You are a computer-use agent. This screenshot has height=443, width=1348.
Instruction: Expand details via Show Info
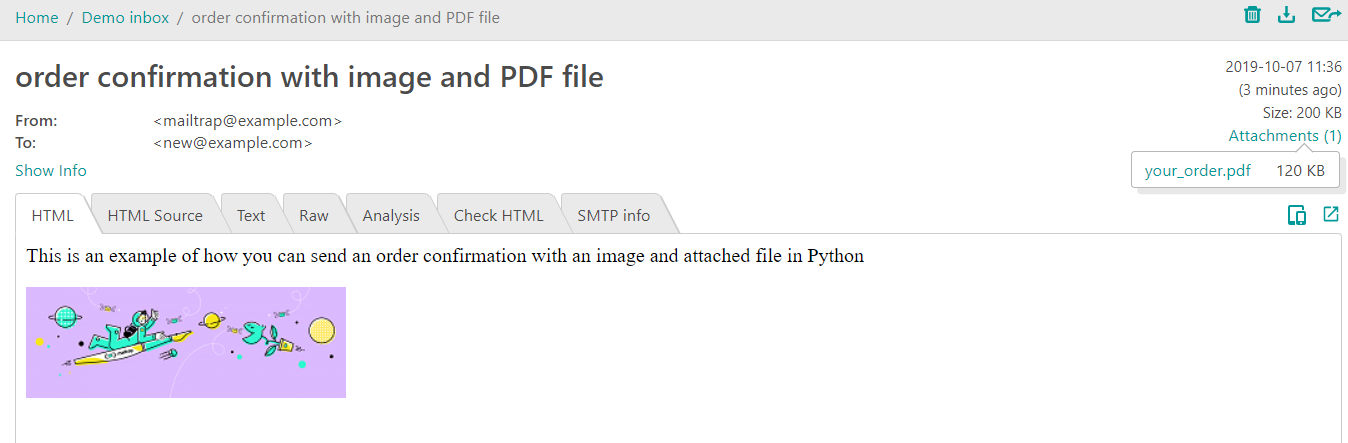tap(51, 171)
